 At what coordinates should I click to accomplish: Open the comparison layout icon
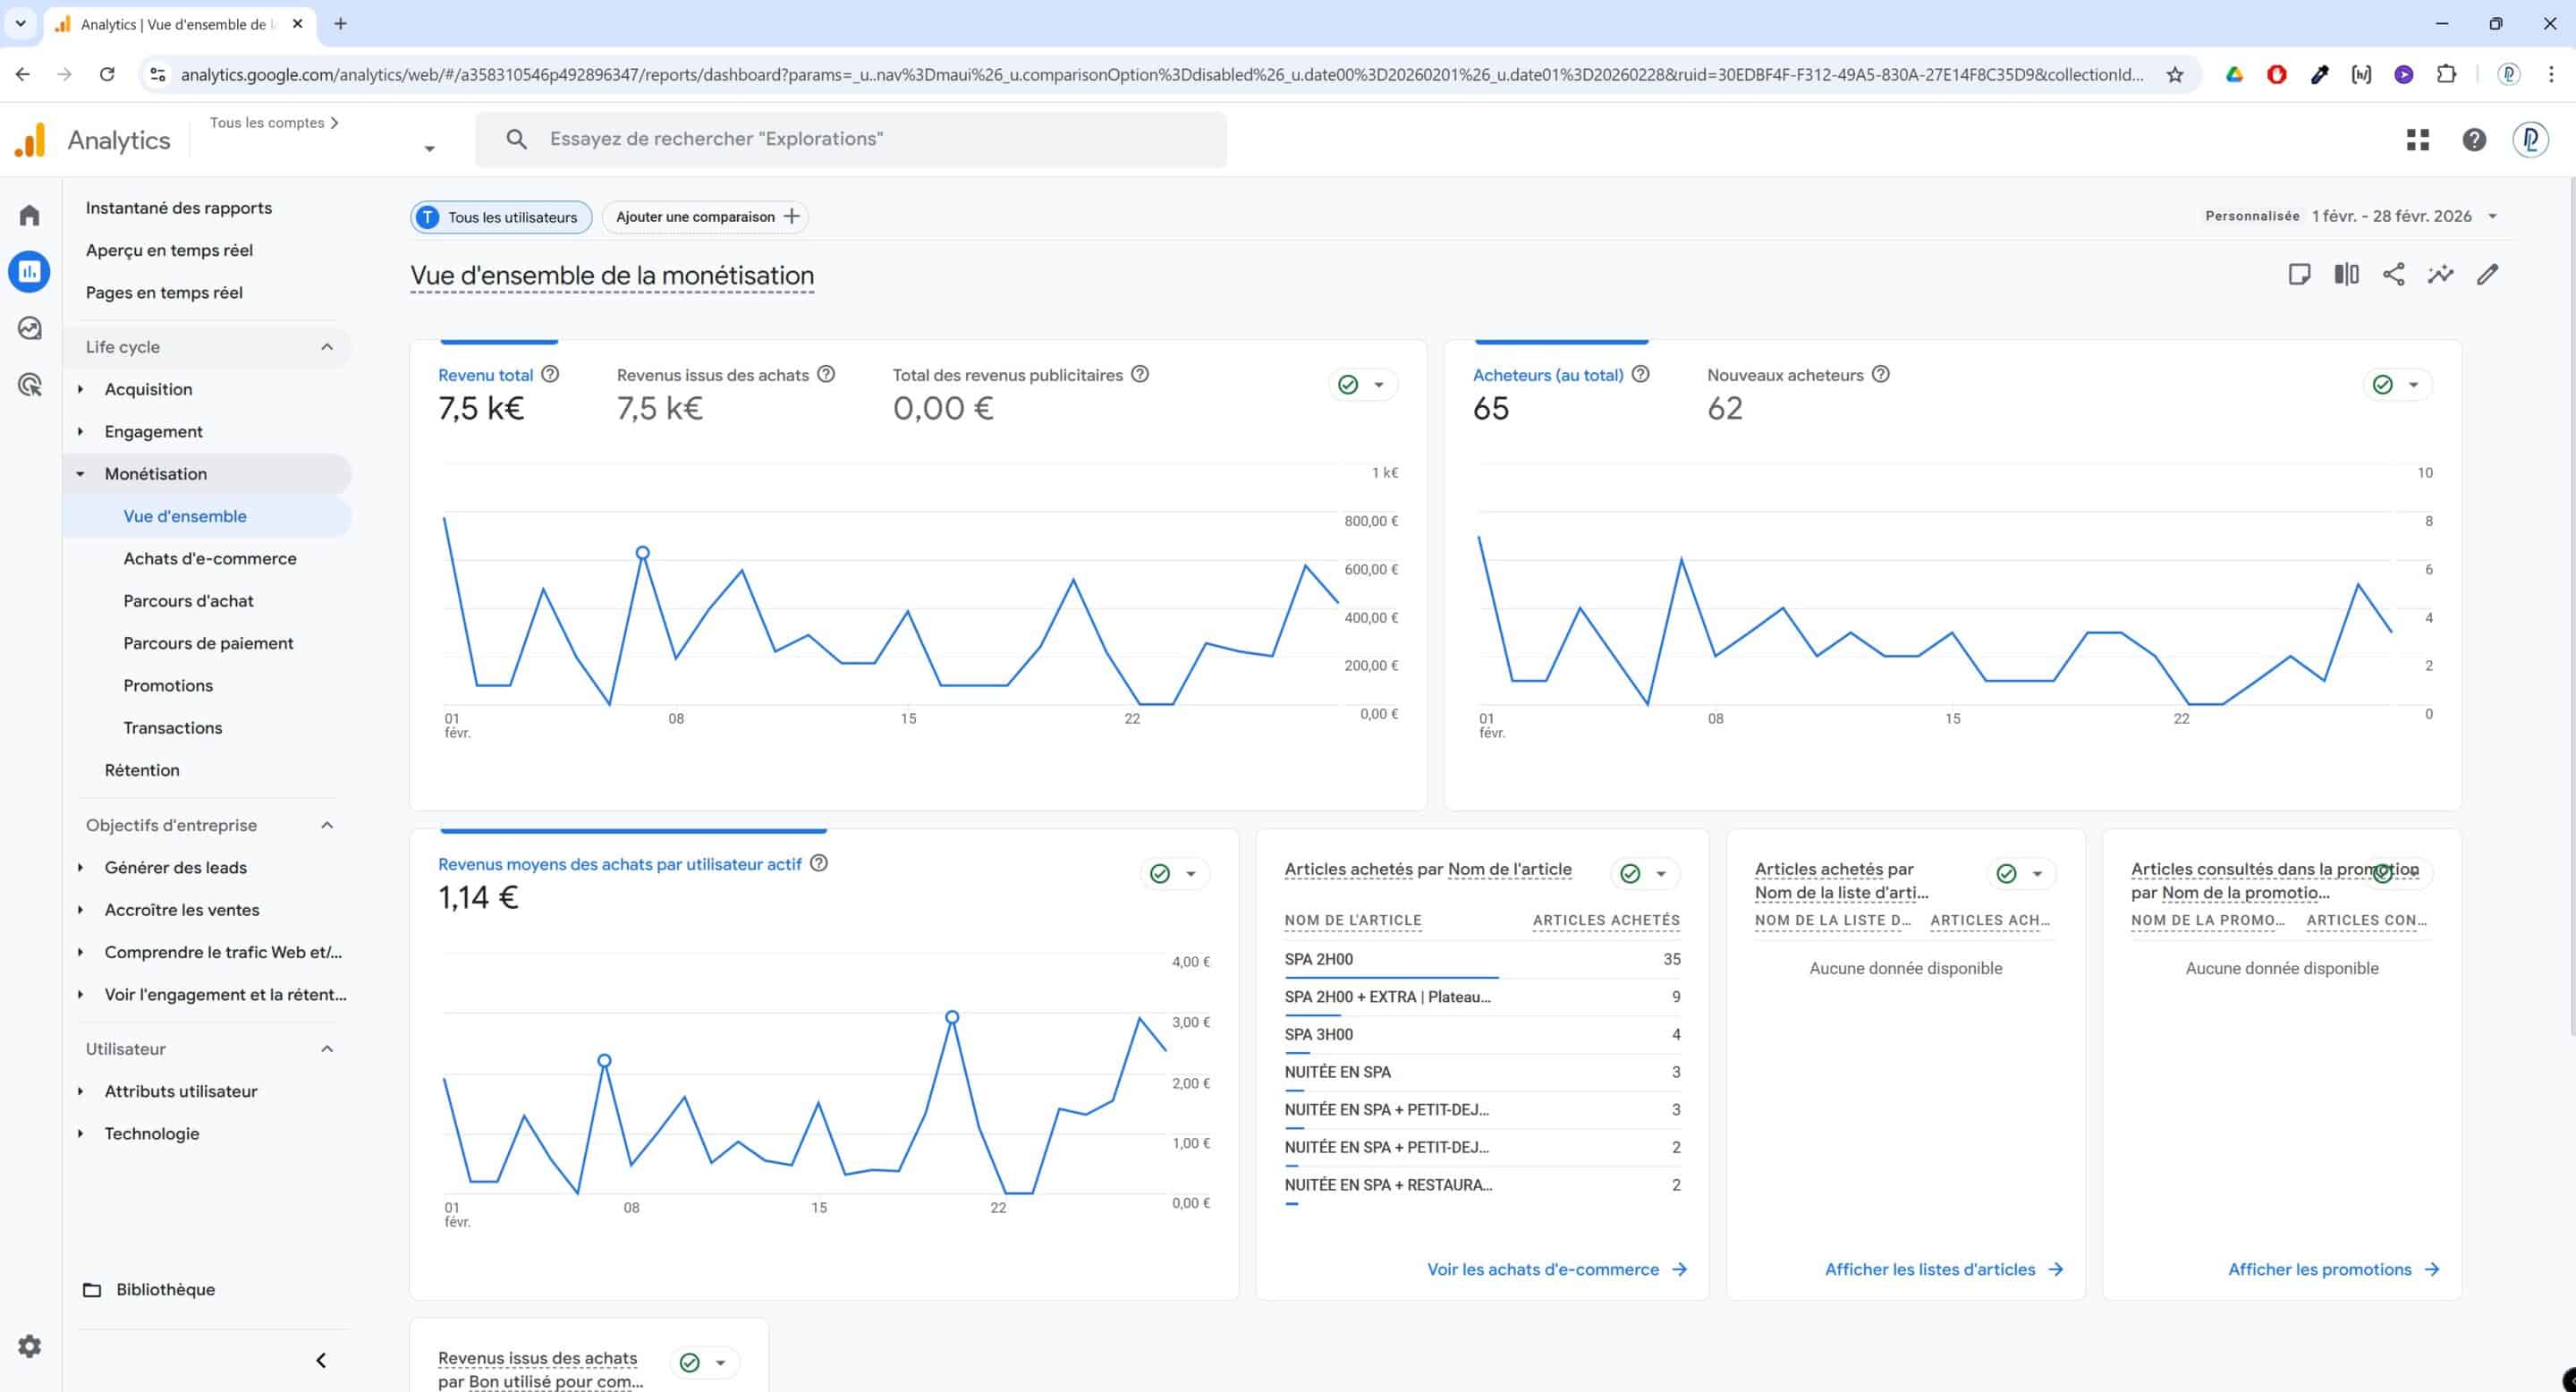(2346, 274)
